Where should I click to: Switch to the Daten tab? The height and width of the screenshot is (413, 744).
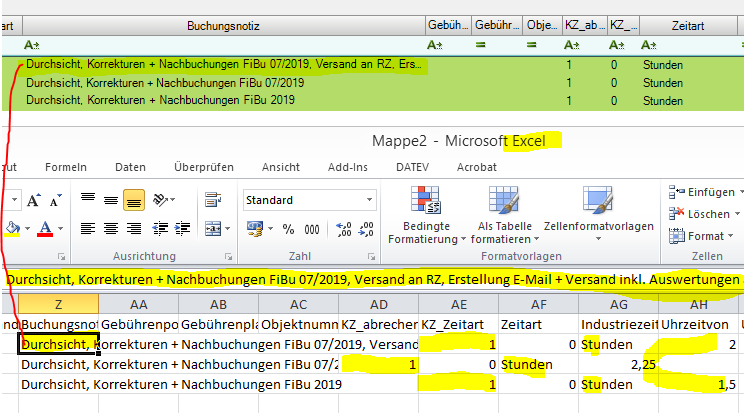130,167
